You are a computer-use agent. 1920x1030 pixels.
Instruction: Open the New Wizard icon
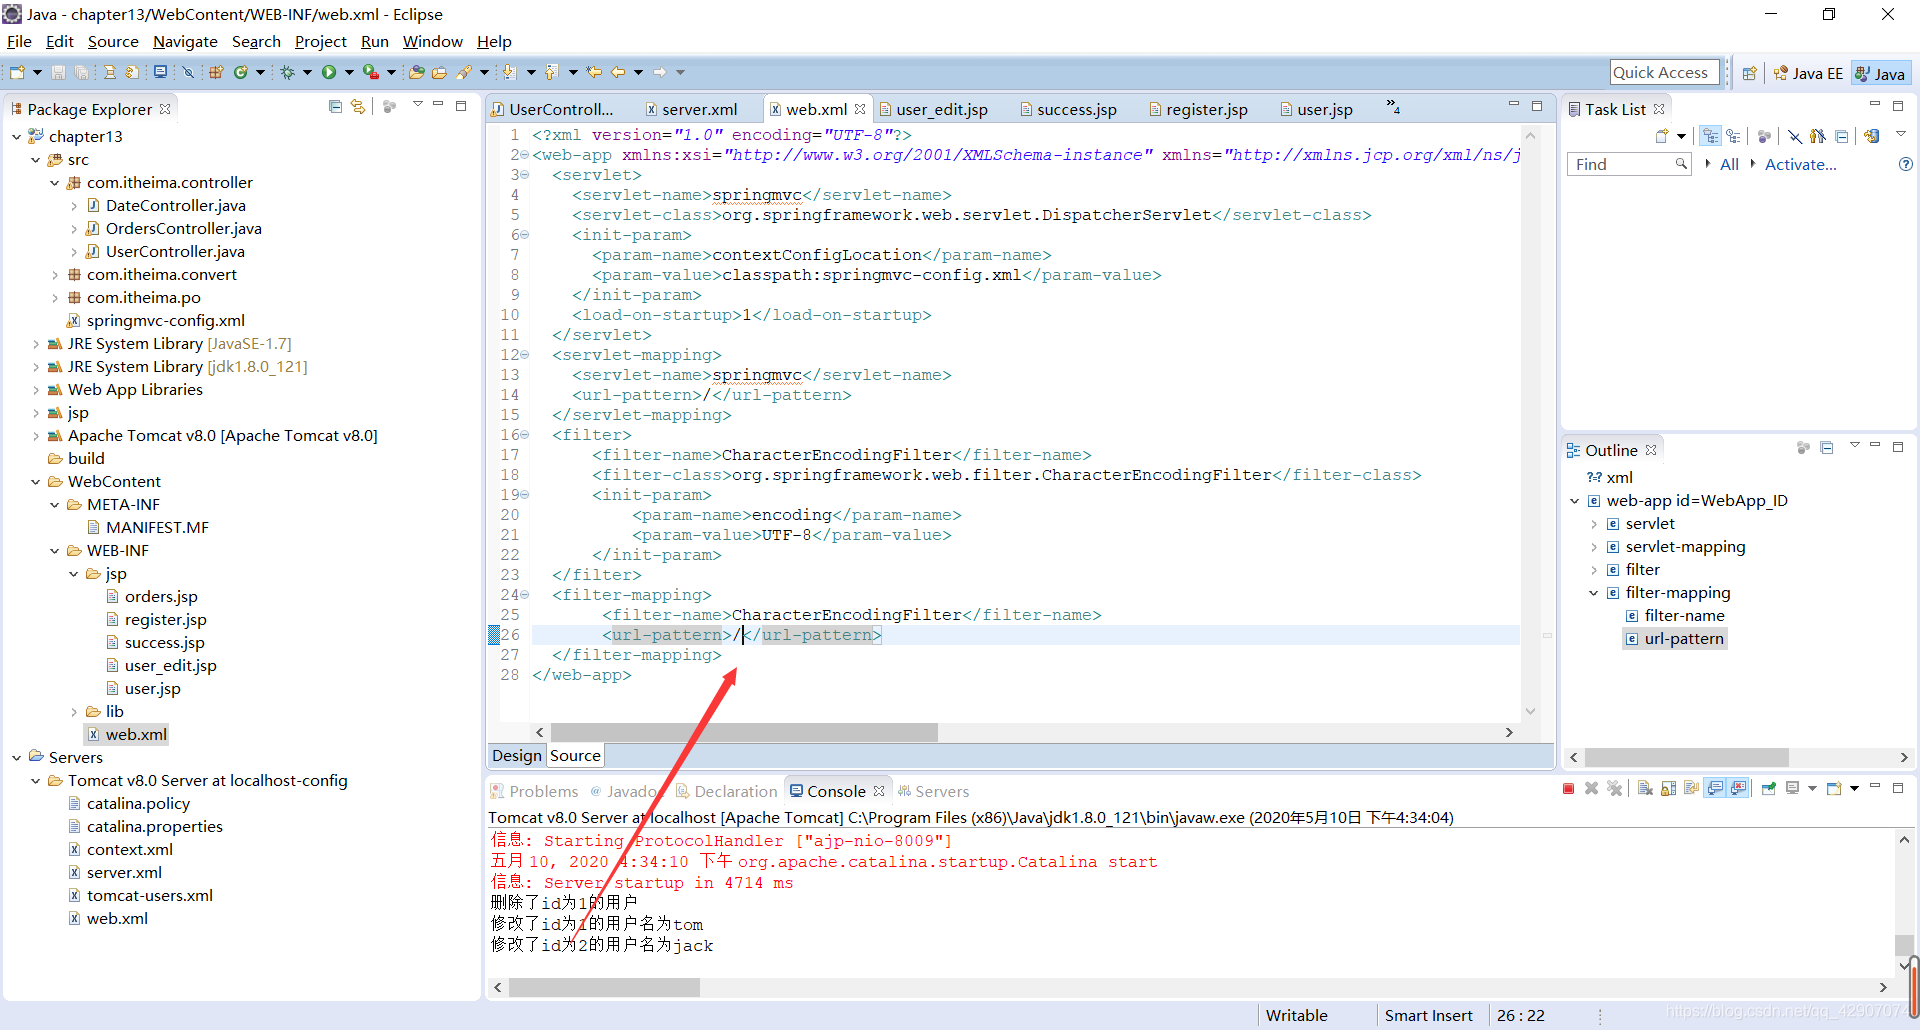[16, 71]
